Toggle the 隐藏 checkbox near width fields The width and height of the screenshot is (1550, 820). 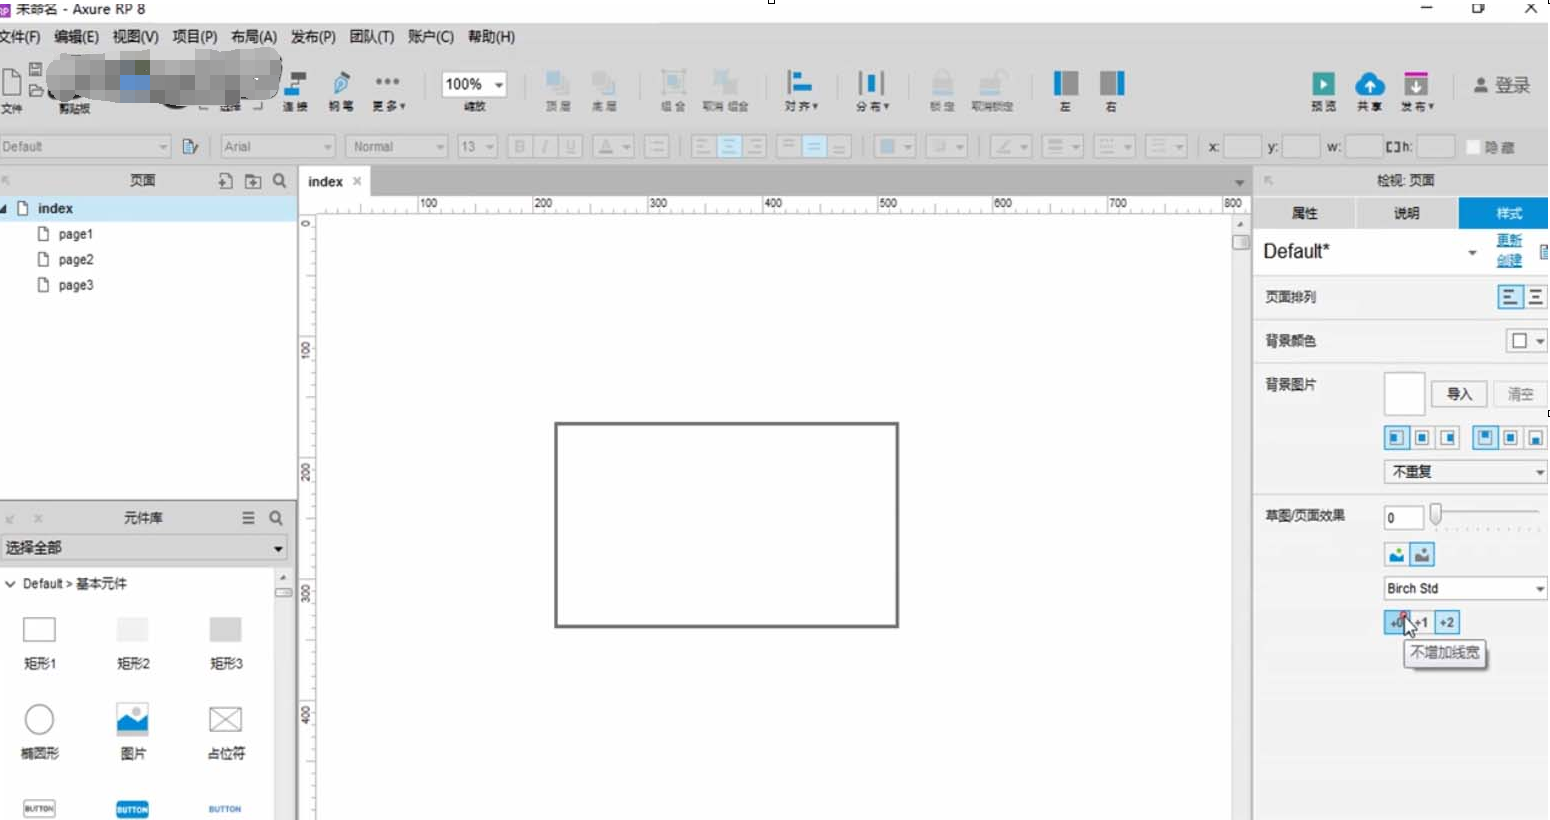pos(1474,146)
